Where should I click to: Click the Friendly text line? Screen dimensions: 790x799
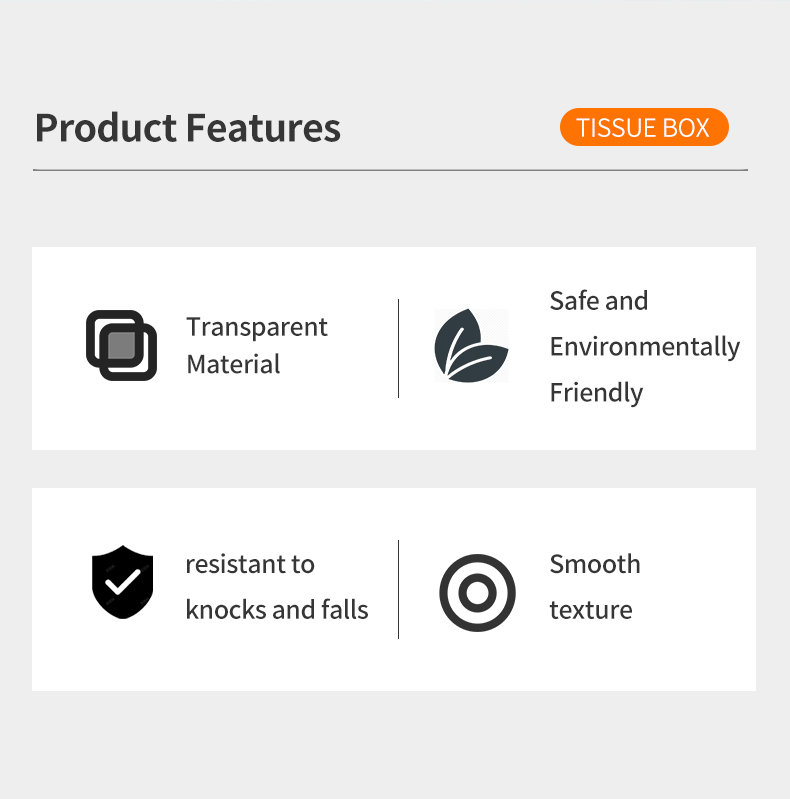pyautogui.click(x=596, y=393)
